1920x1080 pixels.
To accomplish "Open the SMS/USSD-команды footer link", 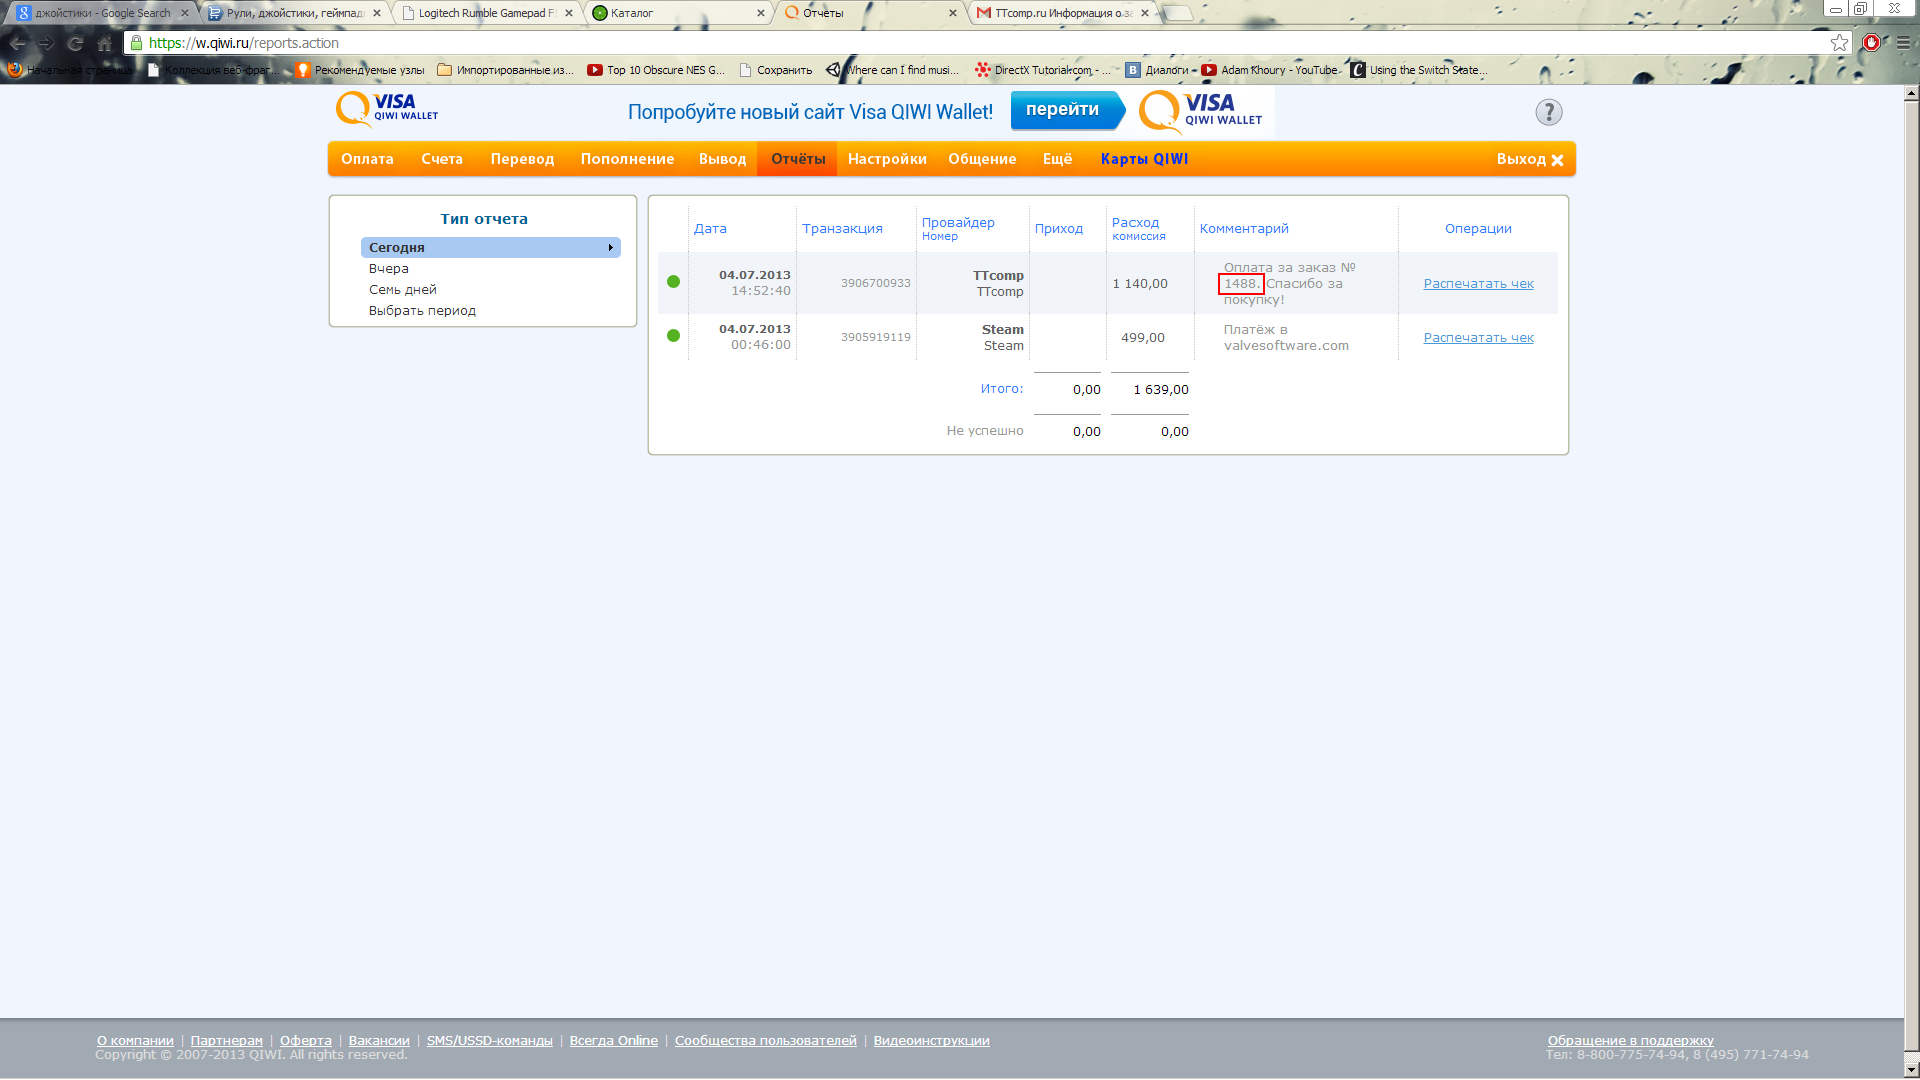I will click(x=490, y=1040).
